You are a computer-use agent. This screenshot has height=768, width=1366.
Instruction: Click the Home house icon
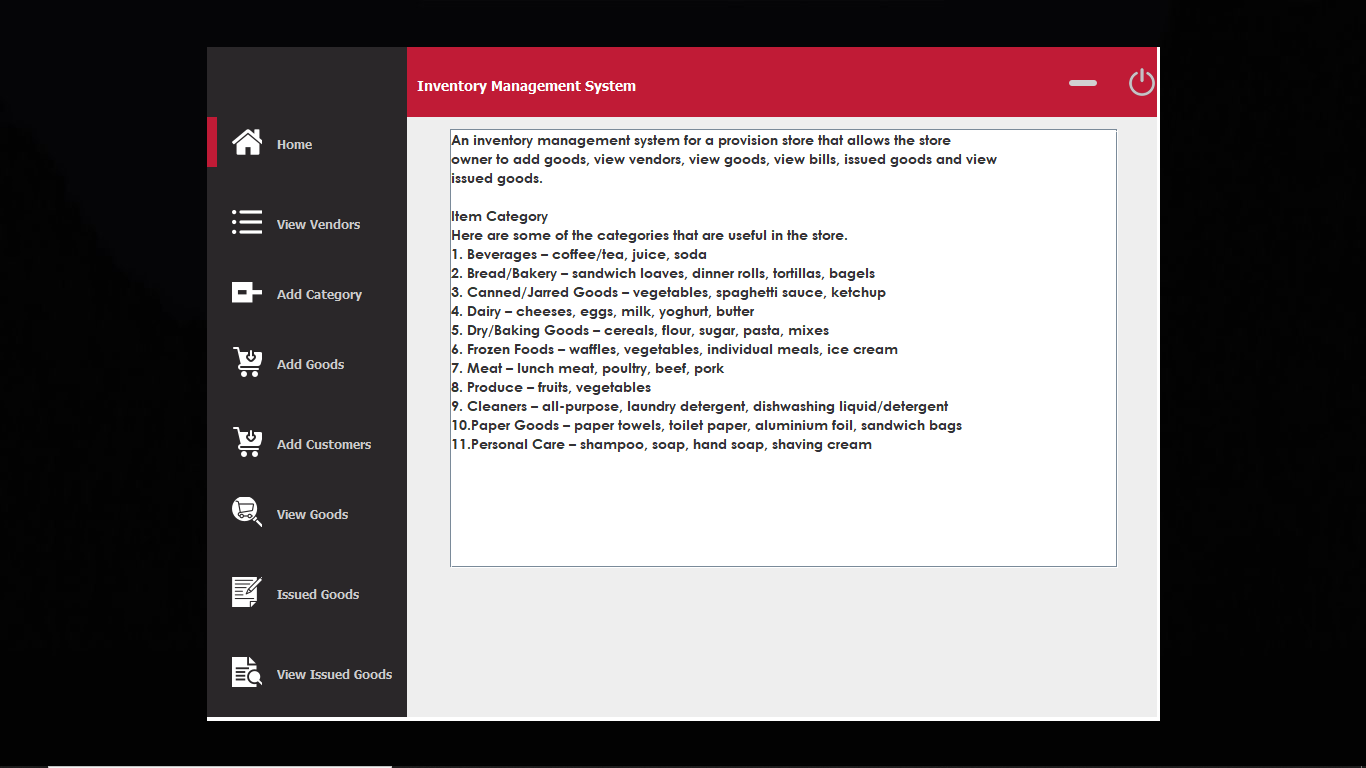pos(247,143)
